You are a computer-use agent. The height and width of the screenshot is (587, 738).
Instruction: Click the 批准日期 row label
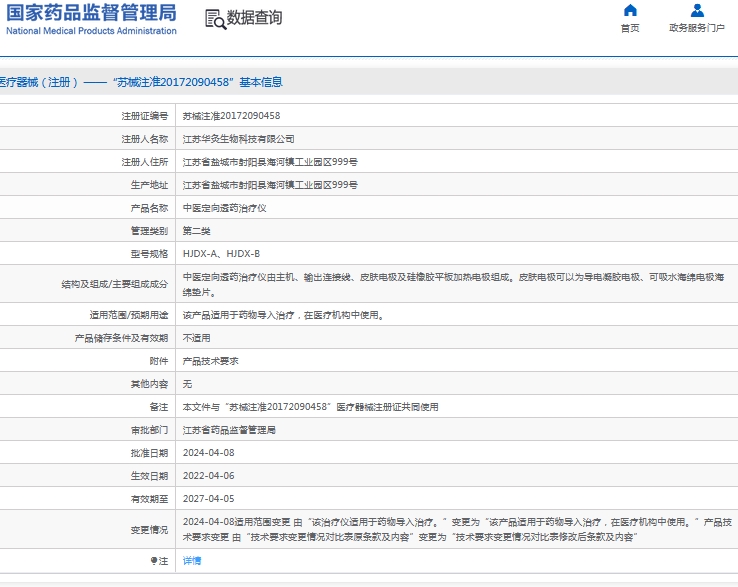pyautogui.click(x=149, y=453)
